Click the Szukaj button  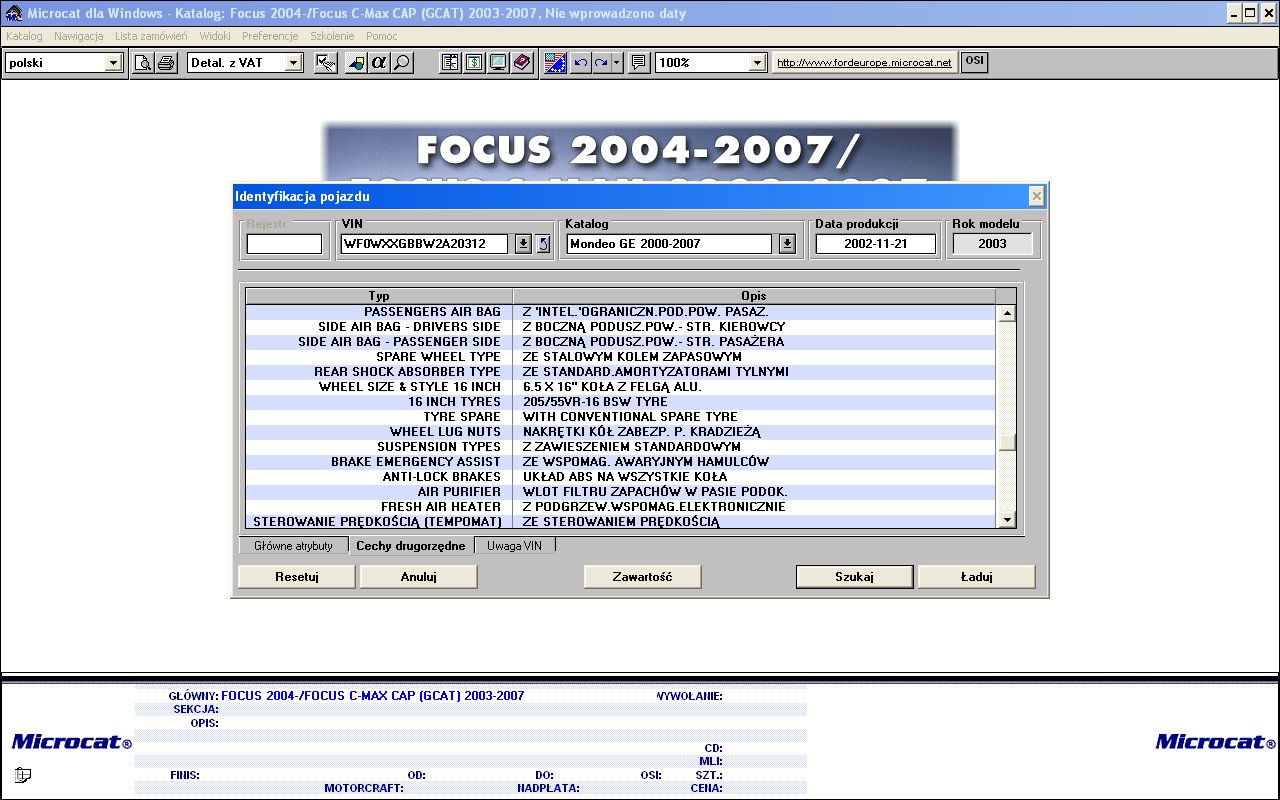855,577
